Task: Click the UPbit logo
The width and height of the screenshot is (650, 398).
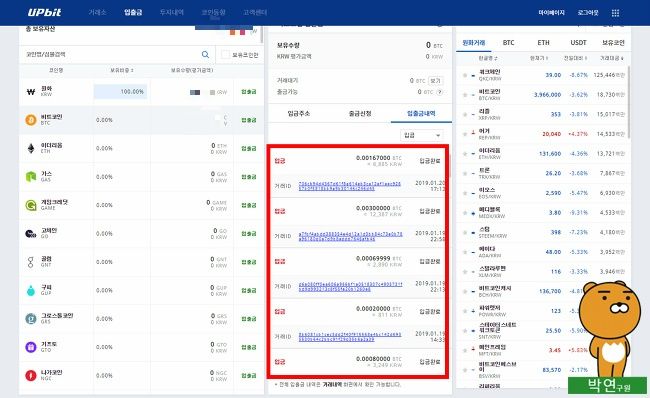Action: [x=44, y=12]
